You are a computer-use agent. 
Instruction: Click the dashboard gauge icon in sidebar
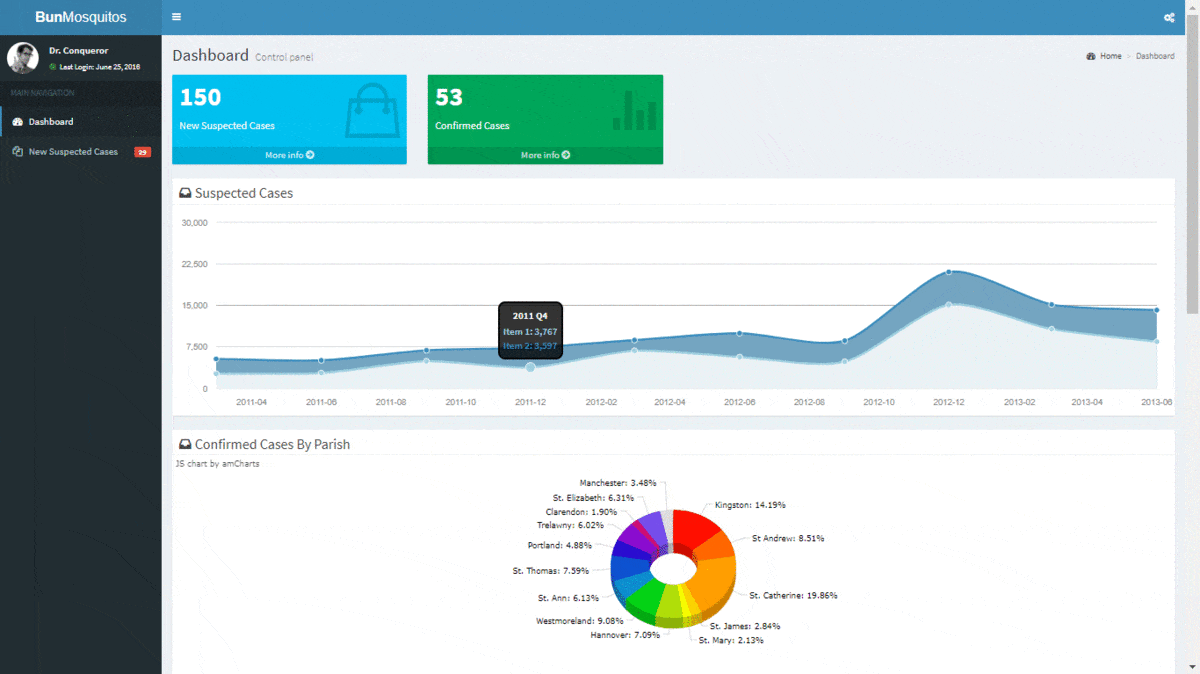pyautogui.click(x=17, y=122)
